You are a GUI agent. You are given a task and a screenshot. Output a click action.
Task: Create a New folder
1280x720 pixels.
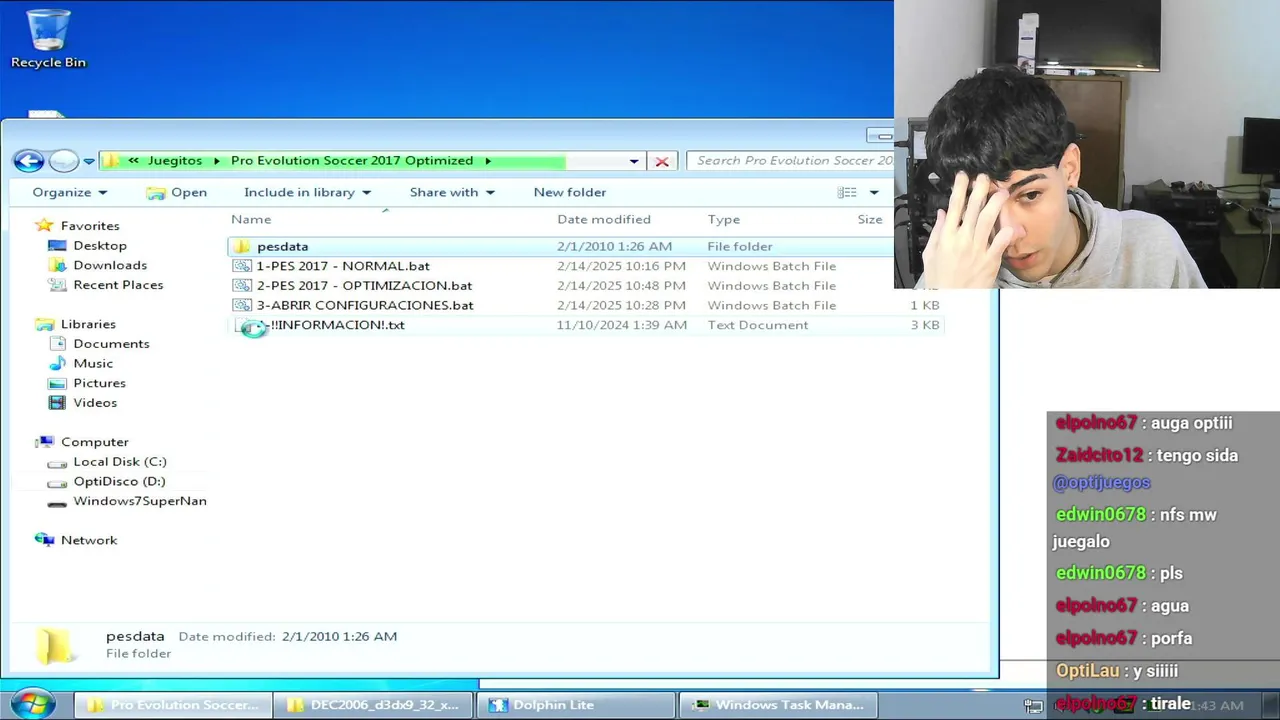pos(570,192)
